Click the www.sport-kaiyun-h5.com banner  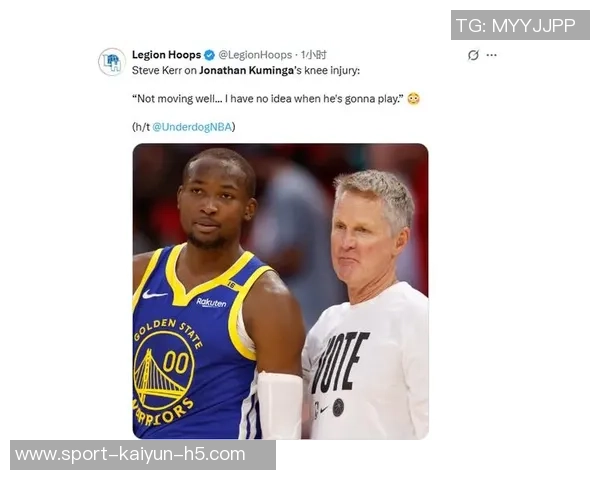tap(143, 455)
